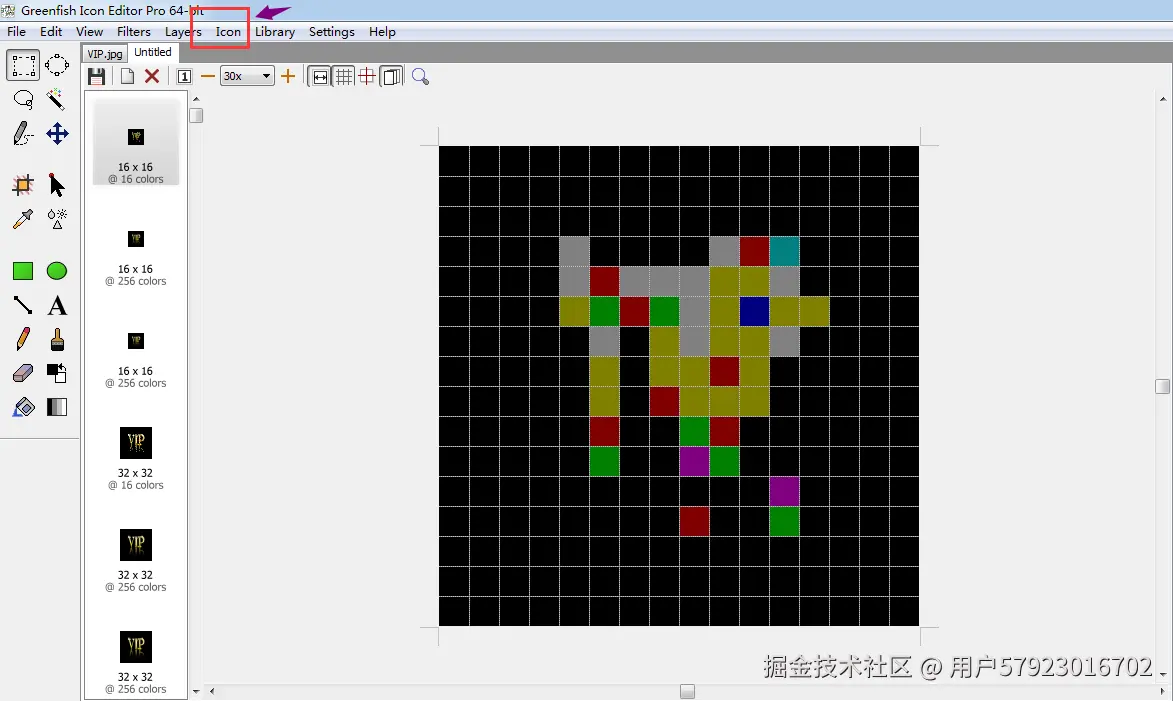Select the line drawing tool
The height and width of the screenshot is (701, 1173).
click(23, 305)
